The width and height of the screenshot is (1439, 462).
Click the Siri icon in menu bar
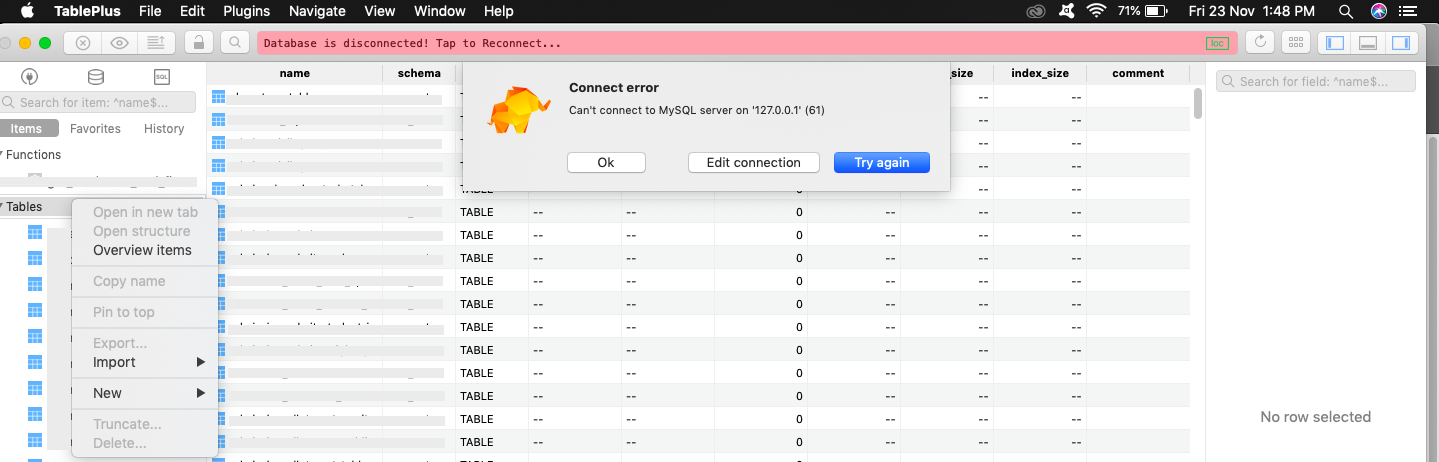click(1379, 11)
